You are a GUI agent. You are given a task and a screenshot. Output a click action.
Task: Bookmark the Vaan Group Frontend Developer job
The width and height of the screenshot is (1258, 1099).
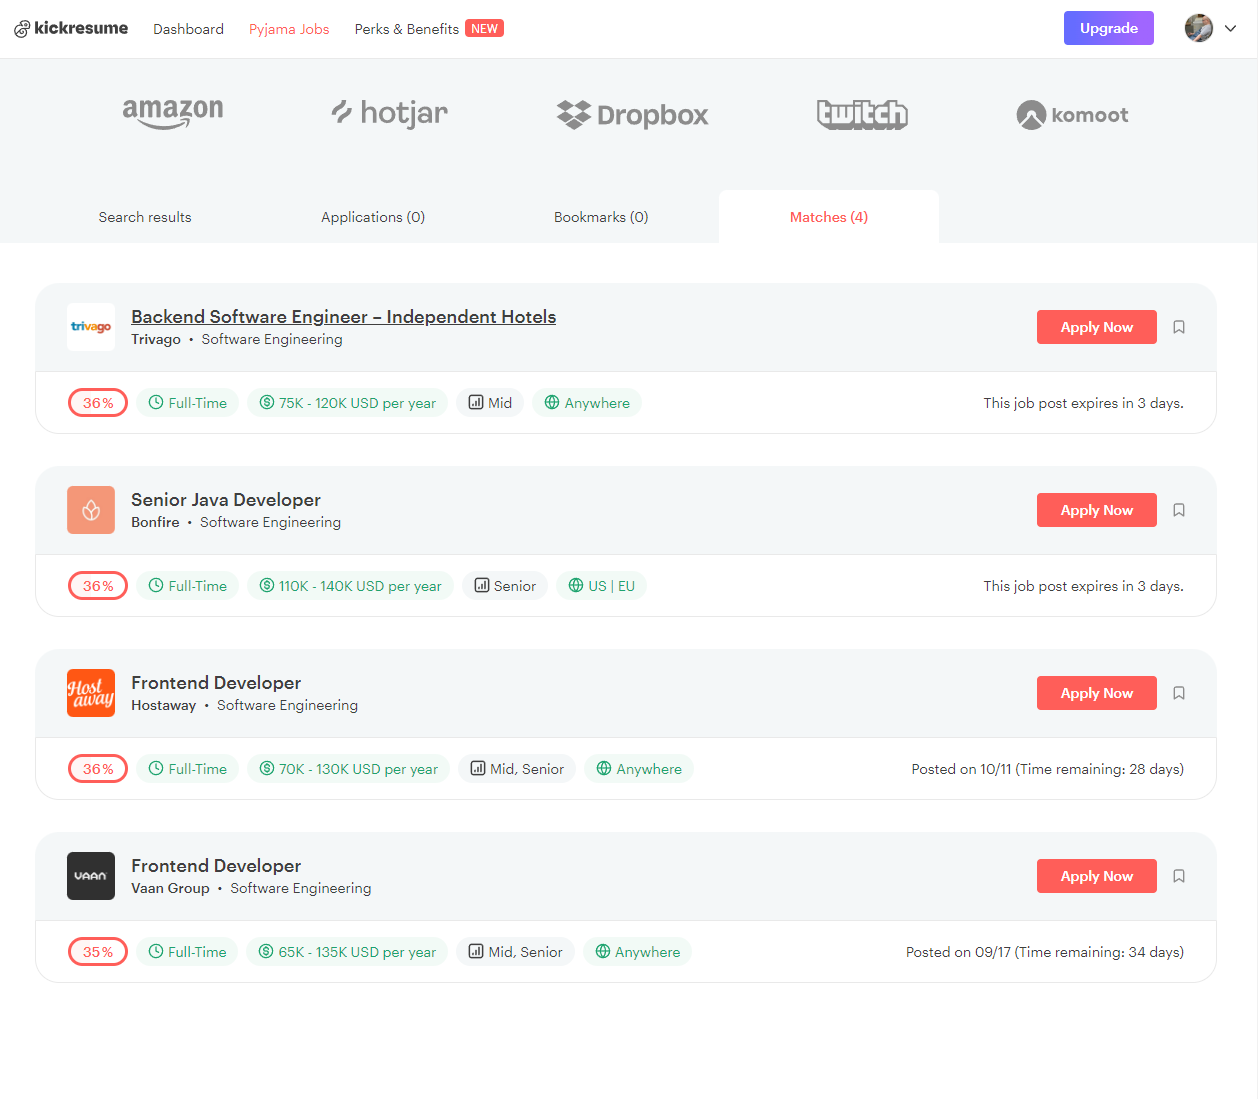(x=1179, y=876)
